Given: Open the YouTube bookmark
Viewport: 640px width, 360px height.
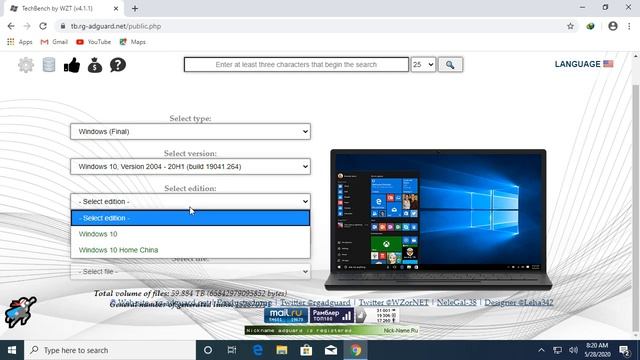Looking at the screenshot, I should (x=93, y=42).
